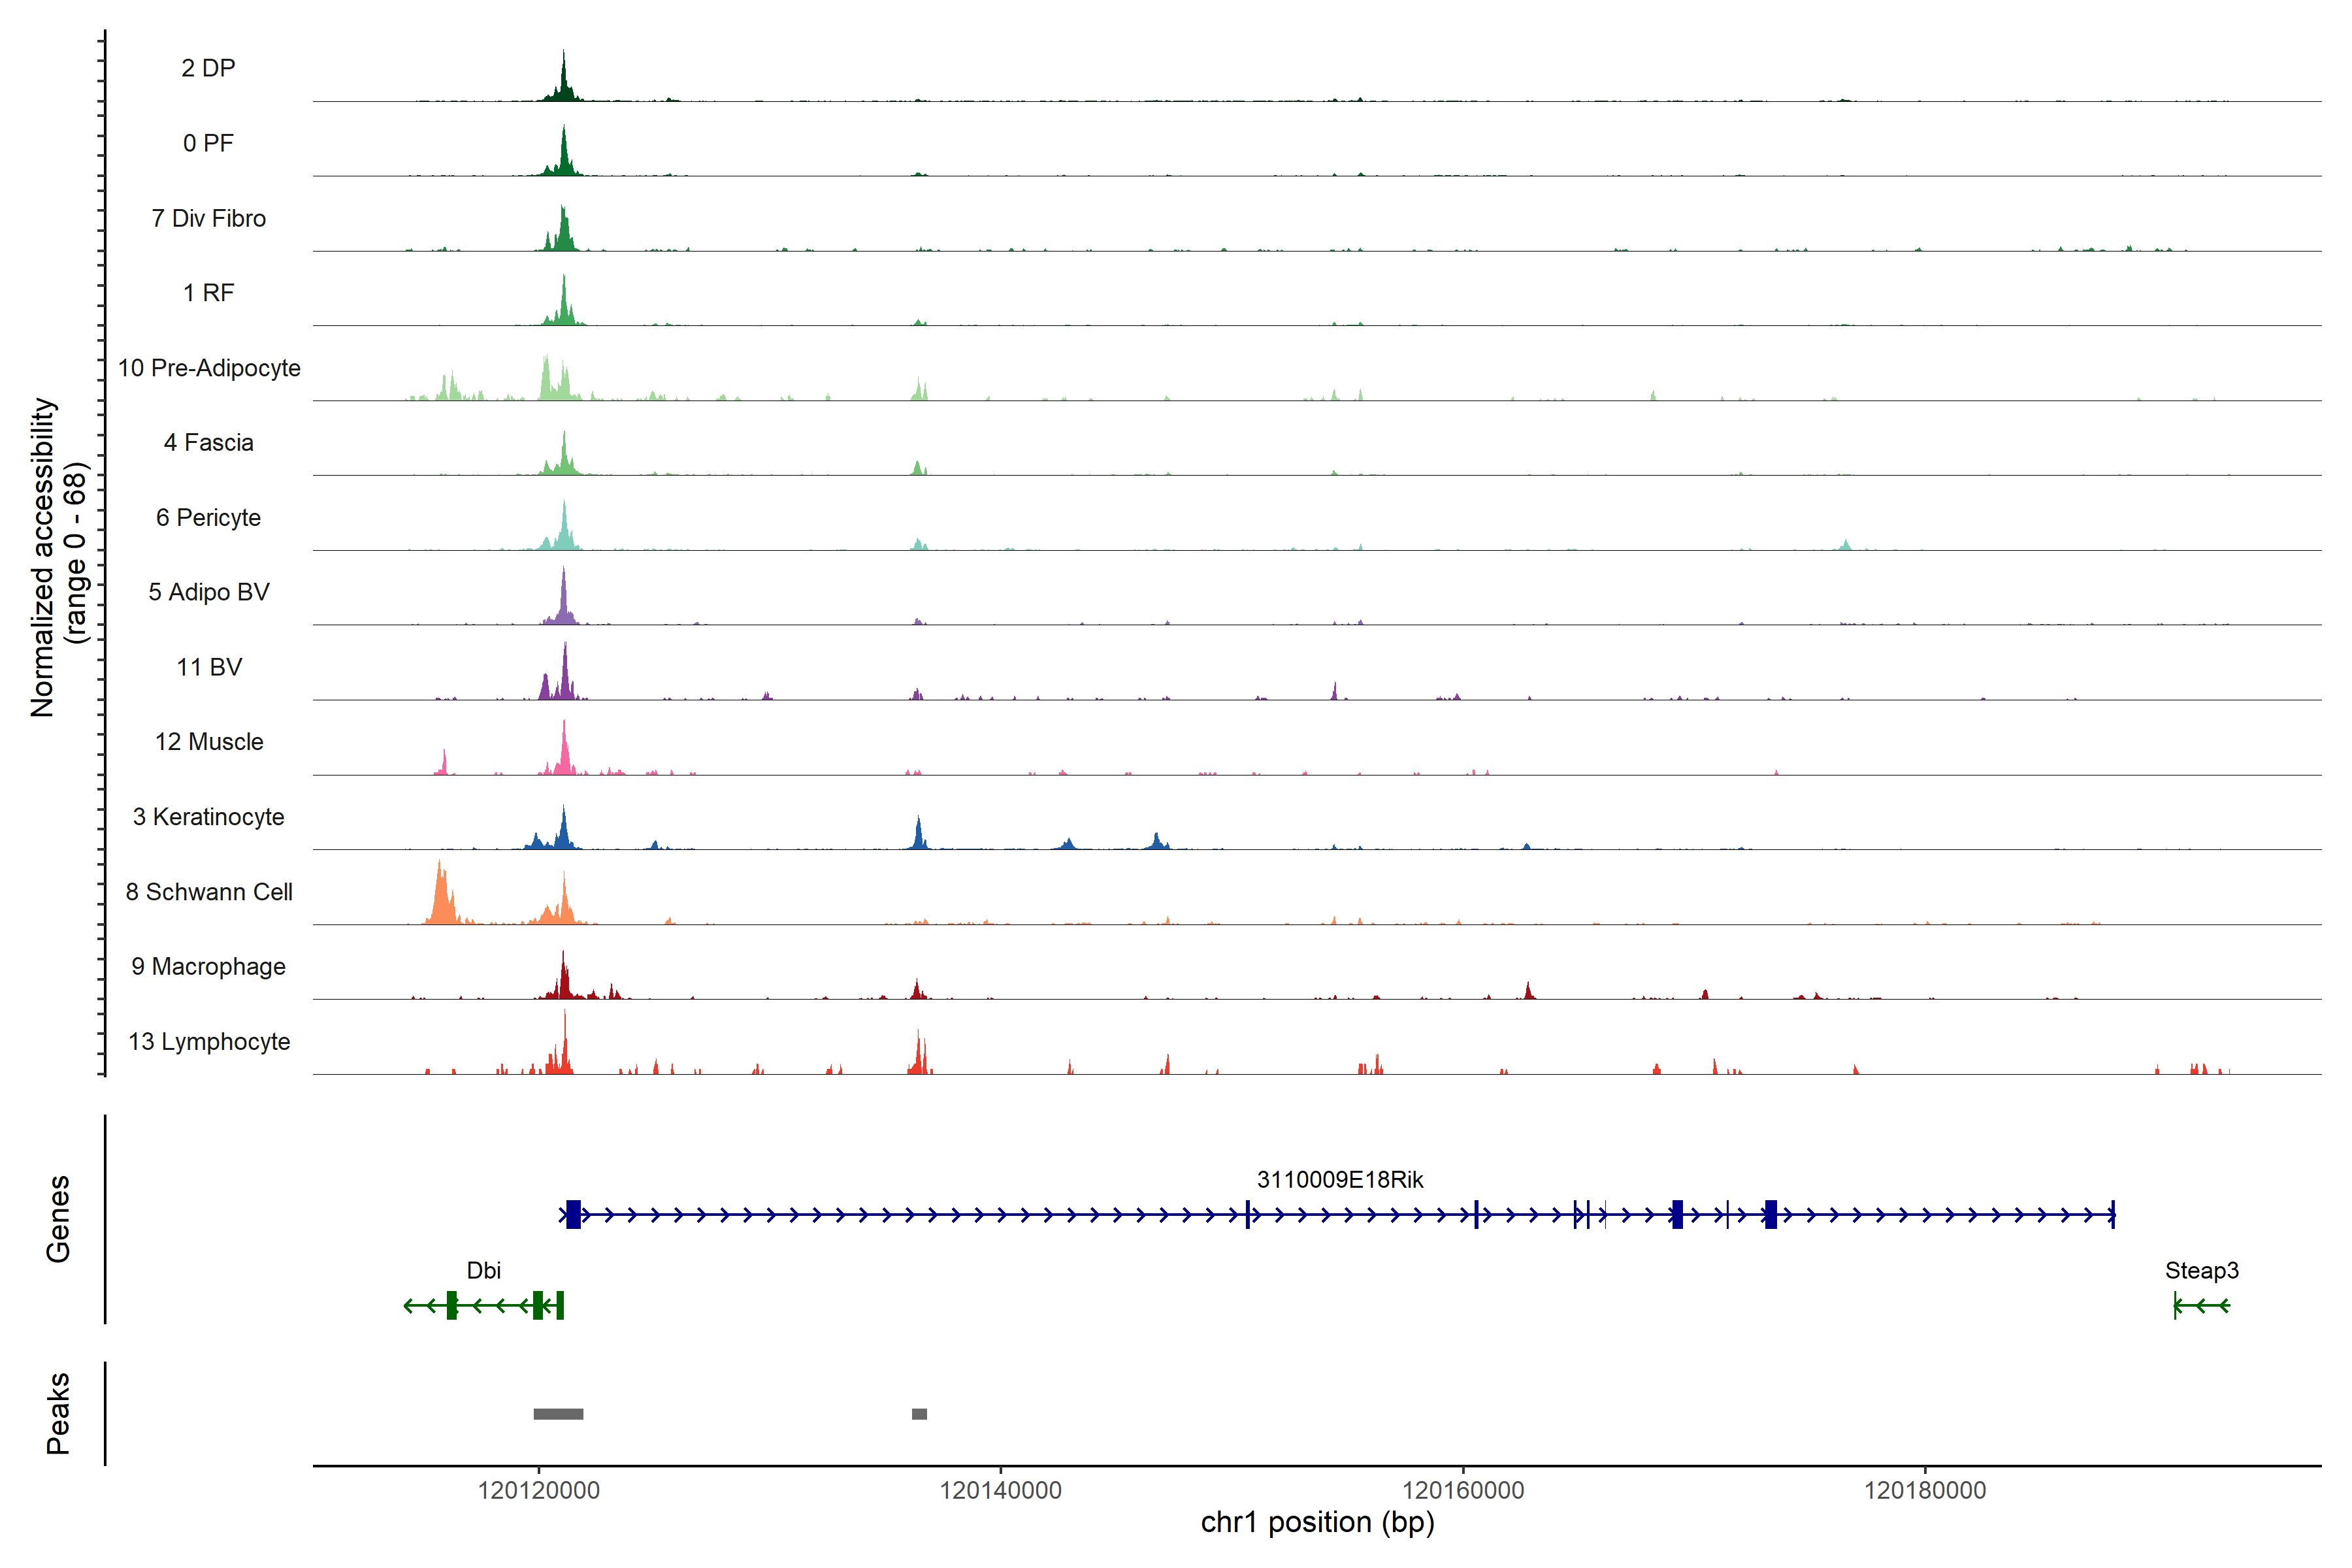Viewport: 2352px width, 1568px height.
Task: Click the first blue exon box of 3110009E18Rik
Action: point(573,1214)
